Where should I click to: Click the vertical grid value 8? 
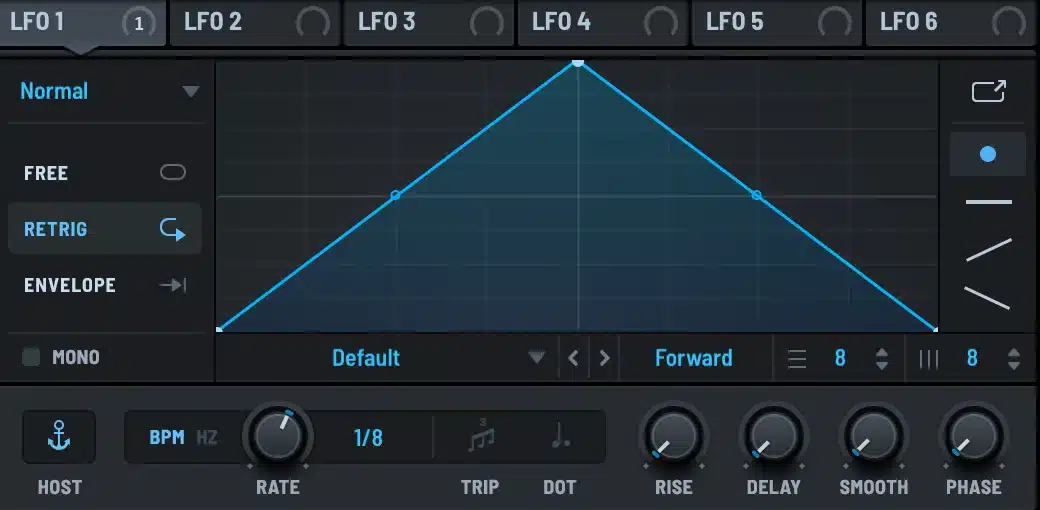972,358
